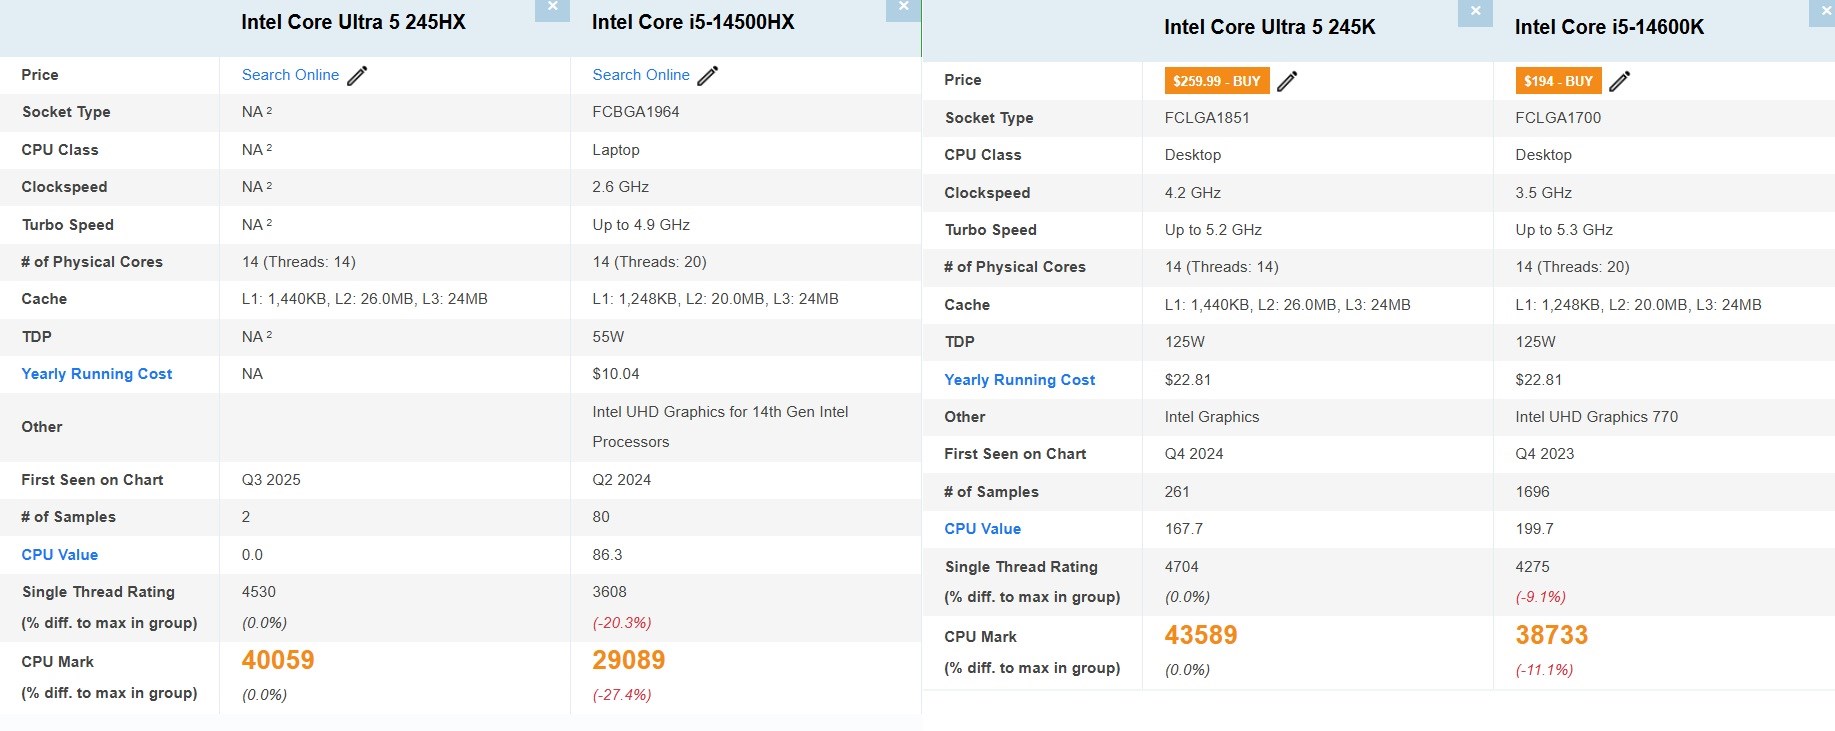Remove Intel Core Ultra 5 245HX column
This screenshot has width=1835, height=731.
(x=552, y=8)
